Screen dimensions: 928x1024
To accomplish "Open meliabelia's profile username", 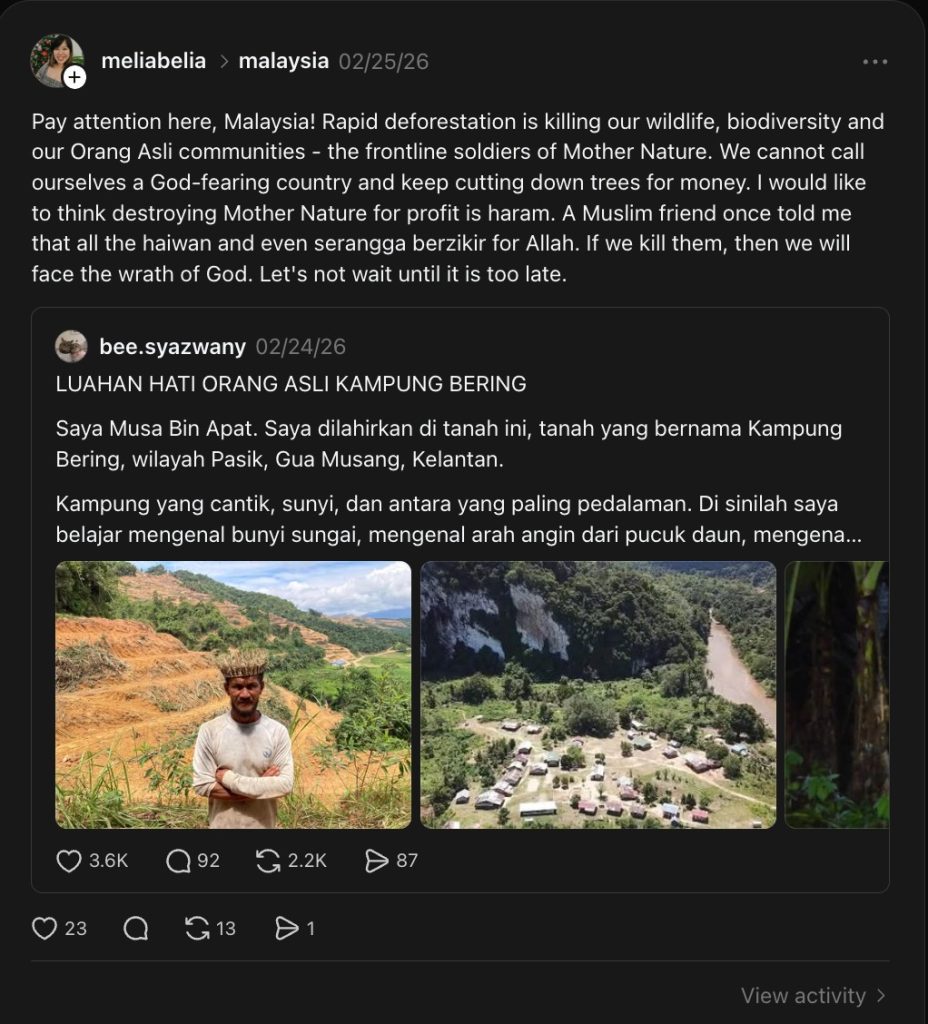I will click(x=153, y=61).
